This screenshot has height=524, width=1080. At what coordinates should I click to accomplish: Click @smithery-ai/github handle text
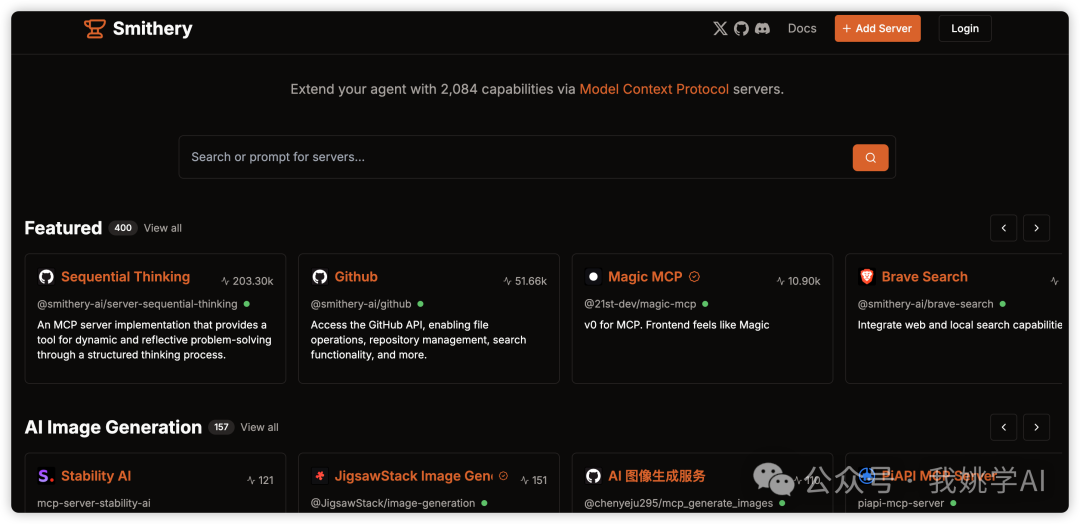click(x=361, y=304)
